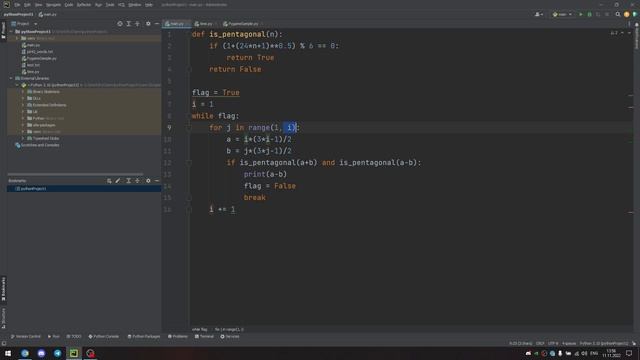Image resolution: width=640 pixels, height=360 pixels.
Task: Click the warnings count inspection indicator in the editor
Action: click(x=614, y=33)
